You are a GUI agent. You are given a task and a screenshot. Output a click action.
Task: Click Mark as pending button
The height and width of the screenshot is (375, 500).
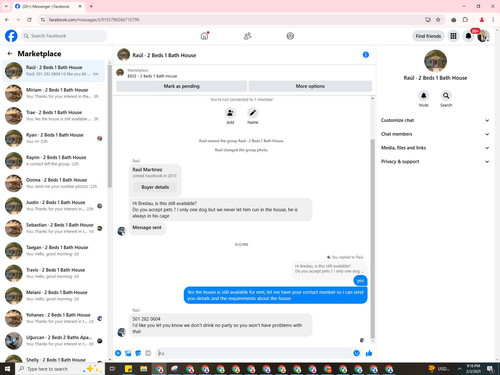tap(181, 86)
